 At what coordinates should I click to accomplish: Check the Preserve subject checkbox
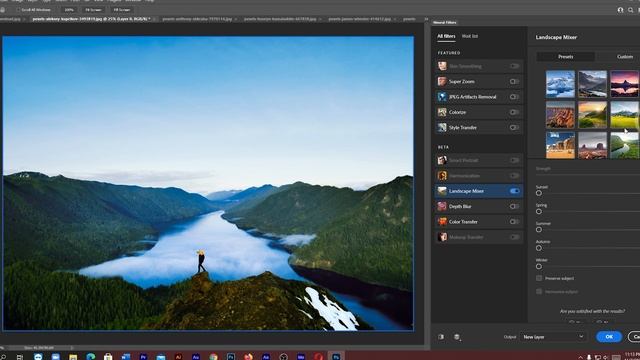[539, 278]
